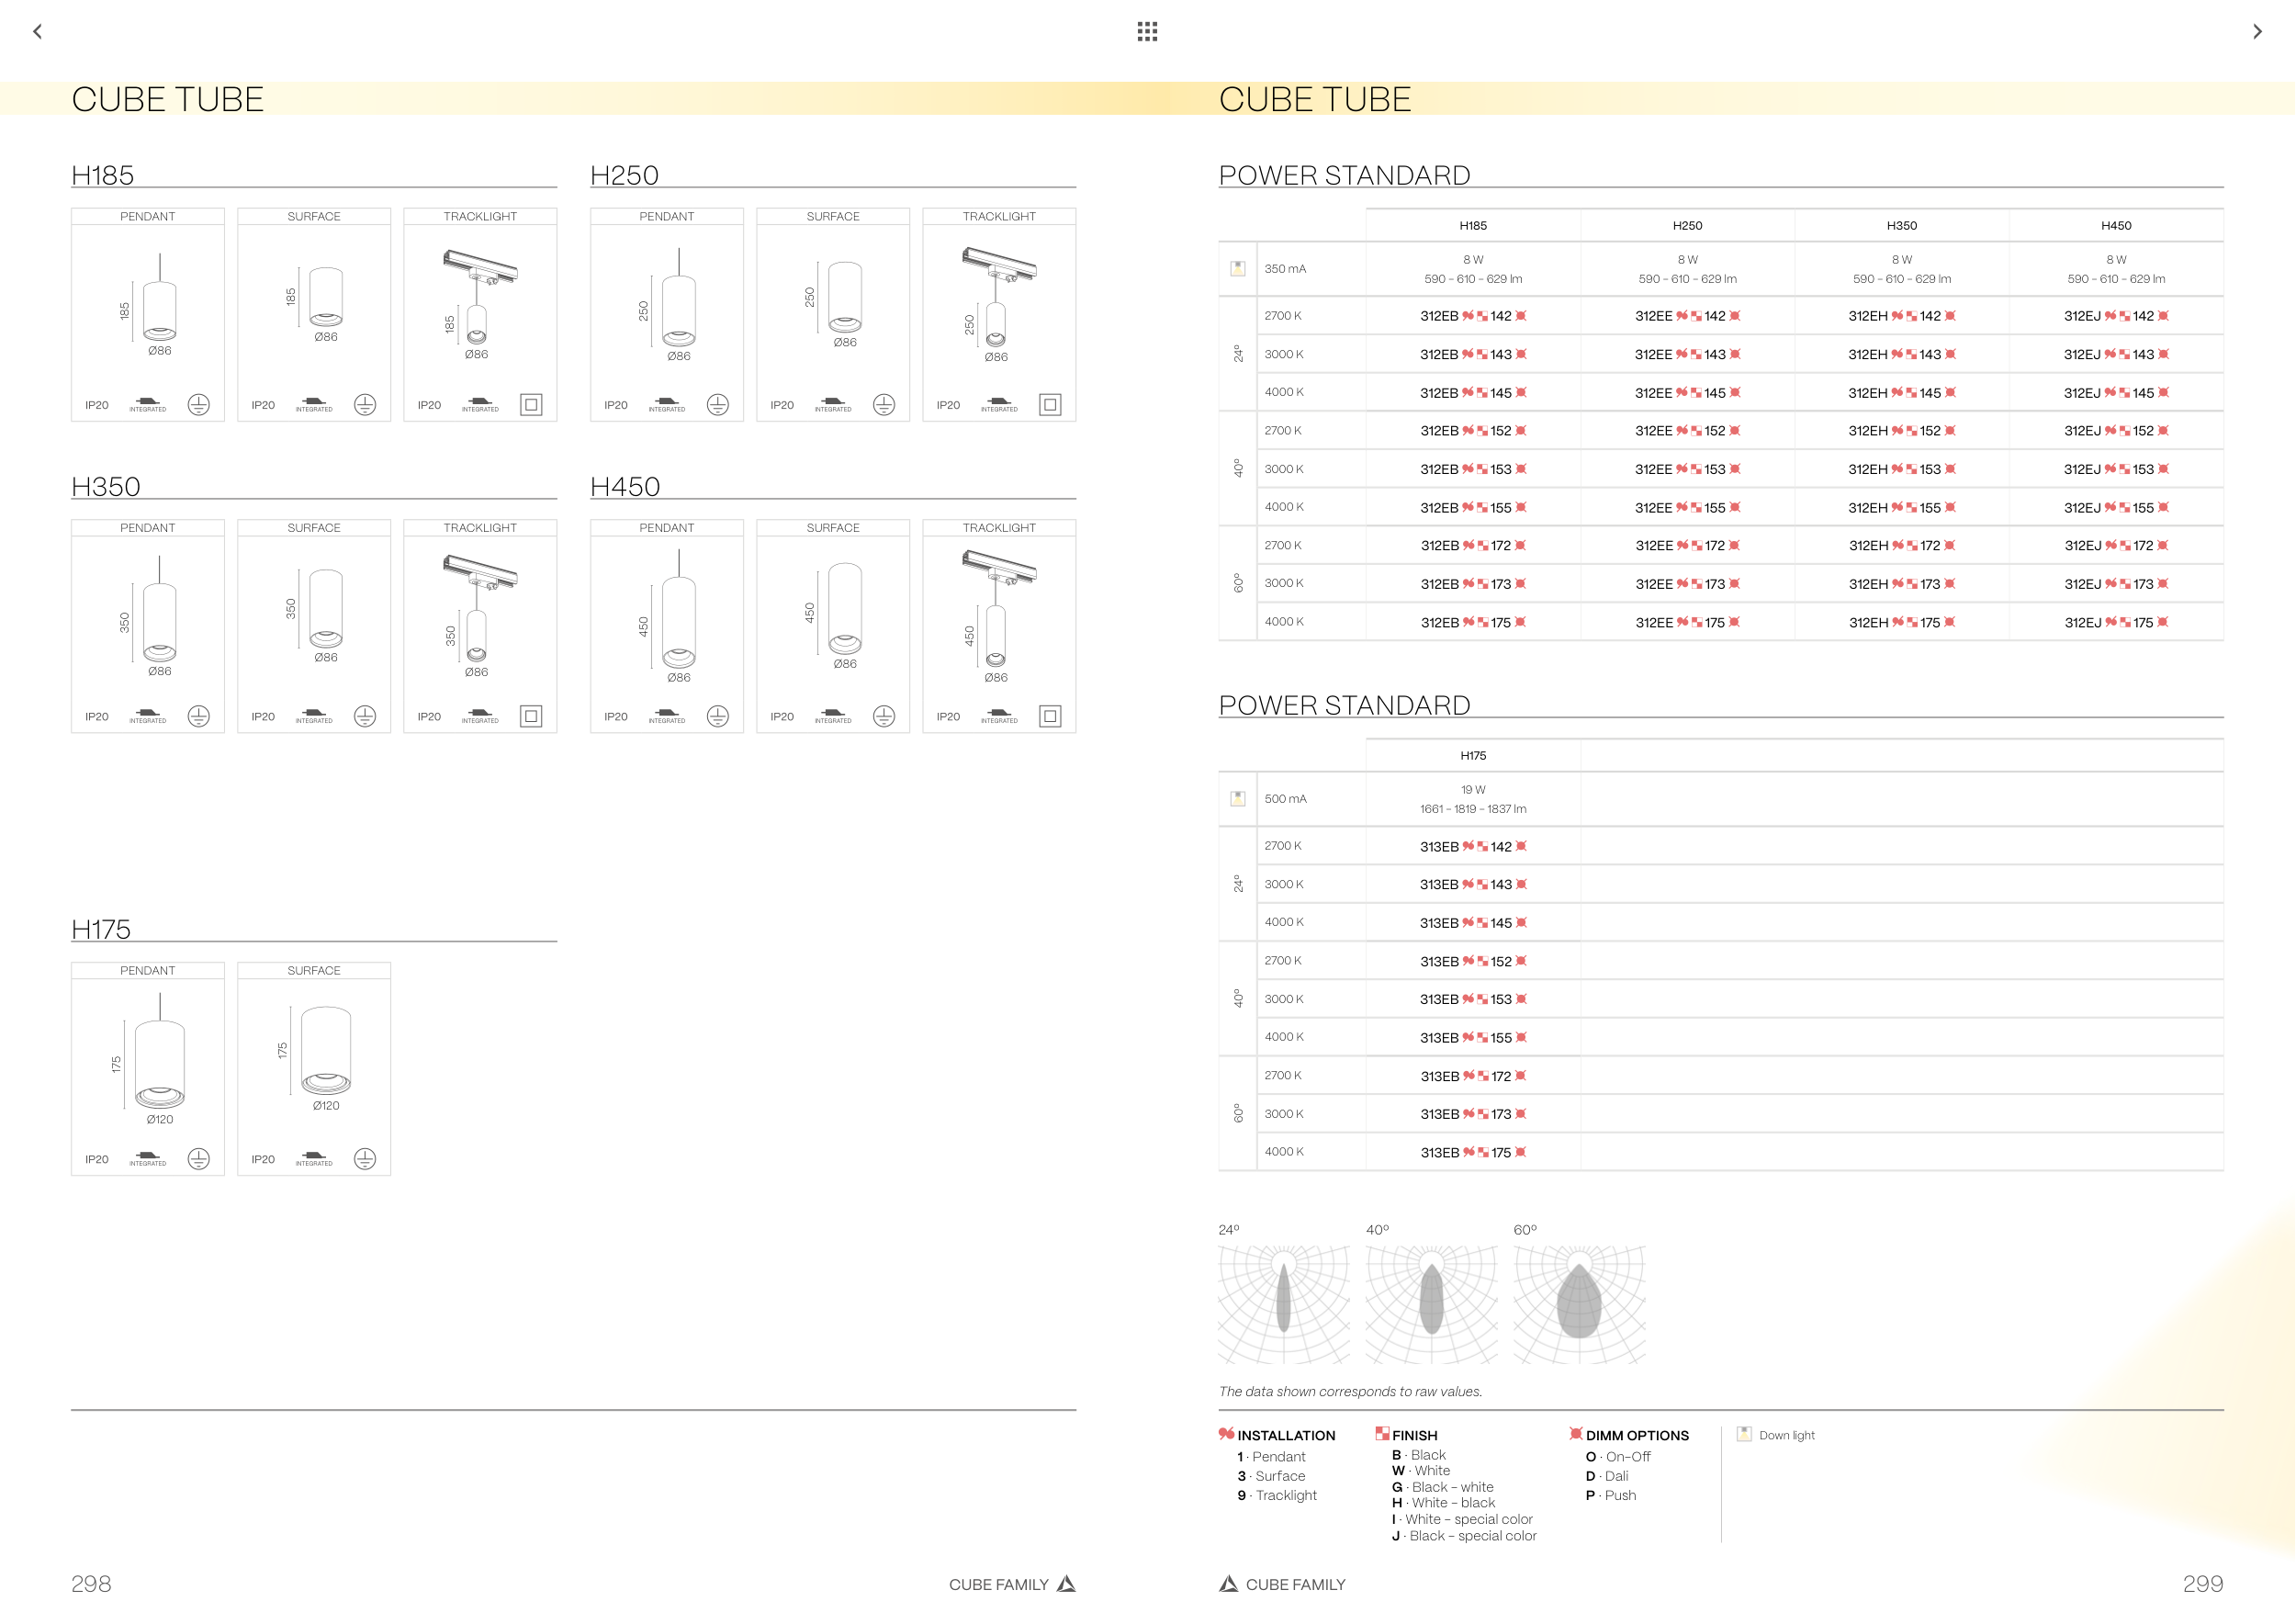
Task: Click the Cube Family triangle logo, page 299
Action: click(x=1229, y=1584)
